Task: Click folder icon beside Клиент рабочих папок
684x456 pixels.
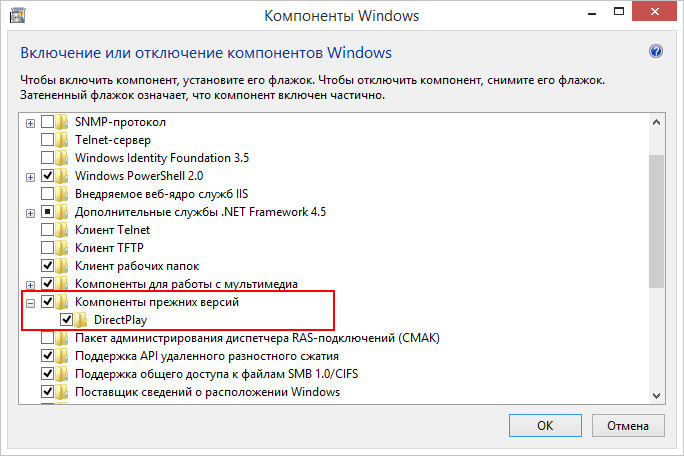Action: [62, 266]
